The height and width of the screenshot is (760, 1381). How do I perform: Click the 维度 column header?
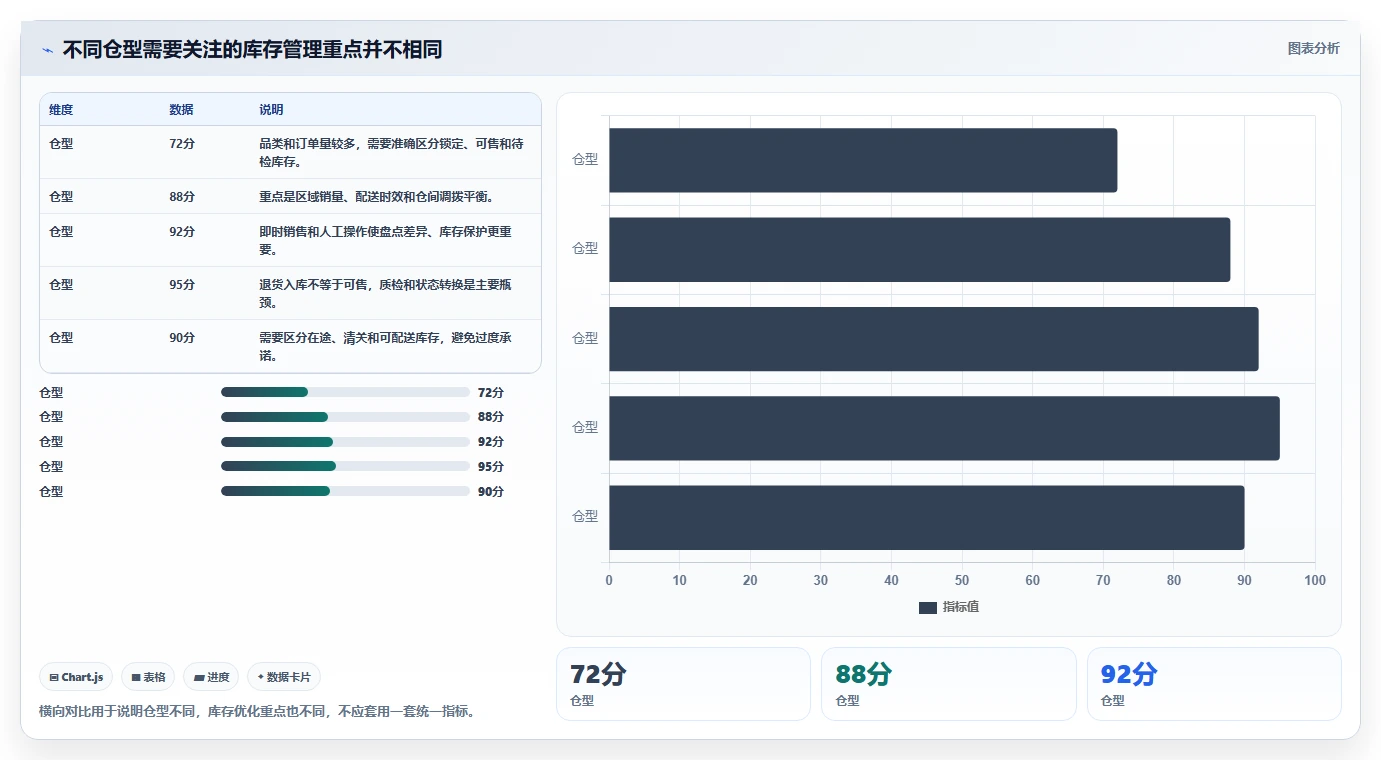pyautogui.click(x=61, y=110)
